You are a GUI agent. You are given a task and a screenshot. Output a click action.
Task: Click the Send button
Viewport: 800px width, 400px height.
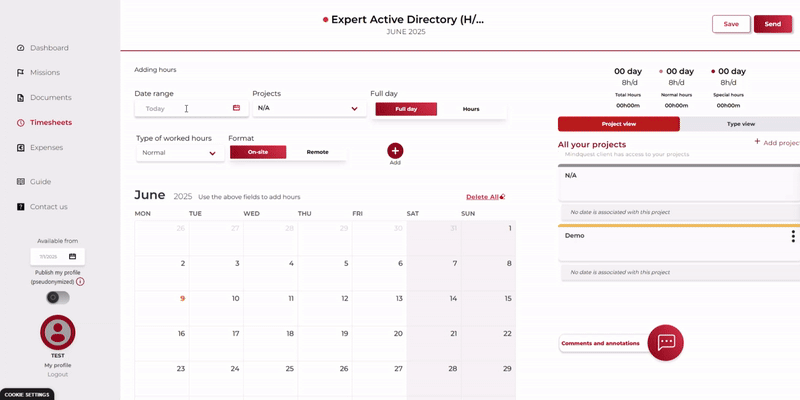pos(773,24)
